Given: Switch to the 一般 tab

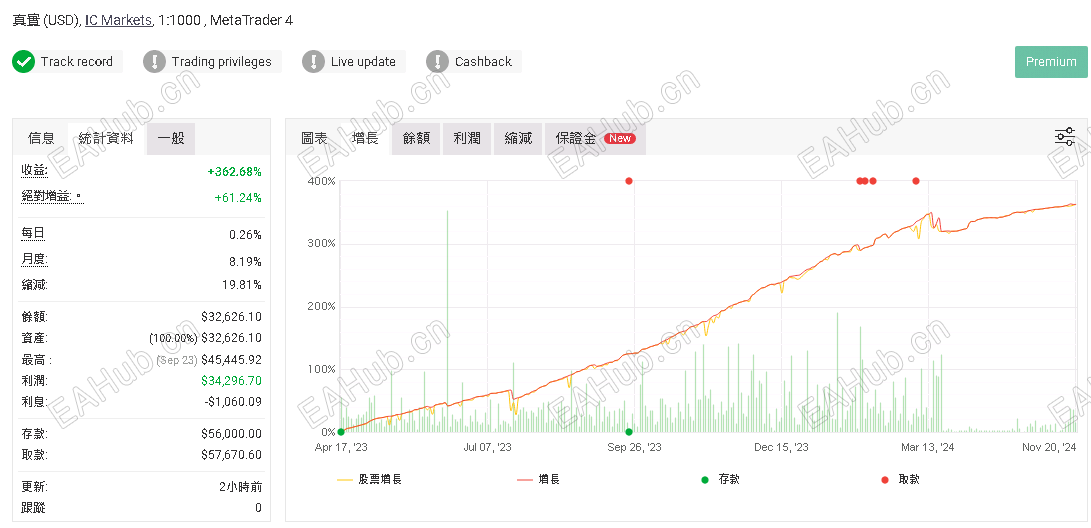Looking at the screenshot, I should coord(171,138).
